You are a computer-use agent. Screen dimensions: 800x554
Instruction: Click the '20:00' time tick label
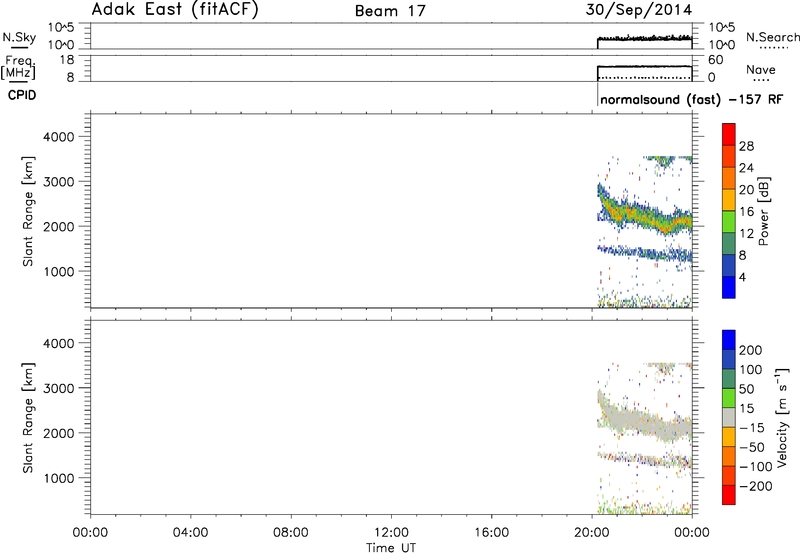(x=591, y=533)
